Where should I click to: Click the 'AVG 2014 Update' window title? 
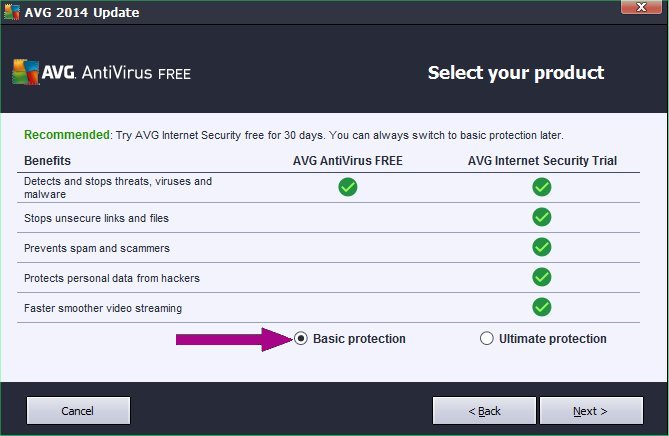click(82, 12)
